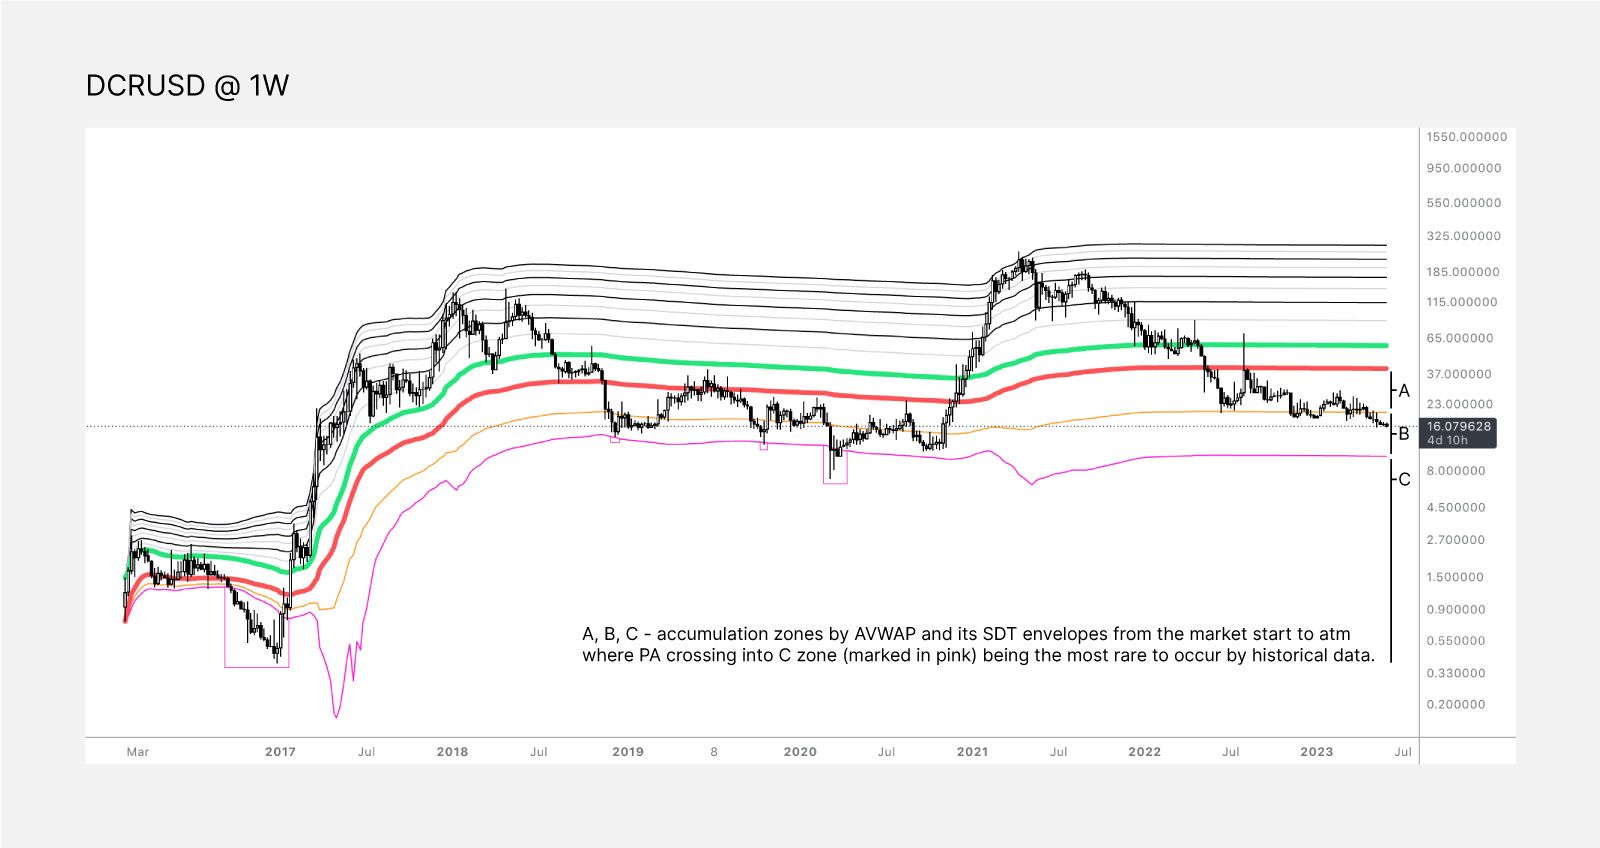The height and width of the screenshot is (848, 1600).
Task: Select the 550.000000 price axis label
Action: pos(1464,203)
